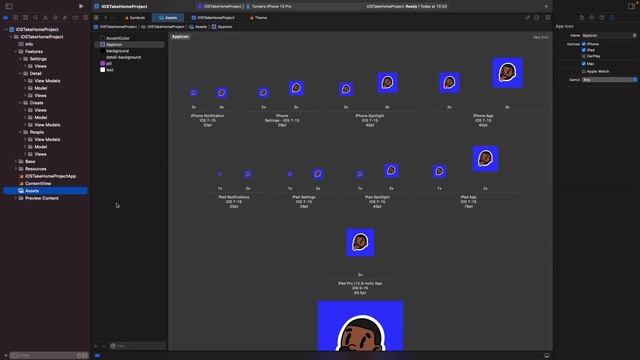Add a file using navigator plus button

5,356
